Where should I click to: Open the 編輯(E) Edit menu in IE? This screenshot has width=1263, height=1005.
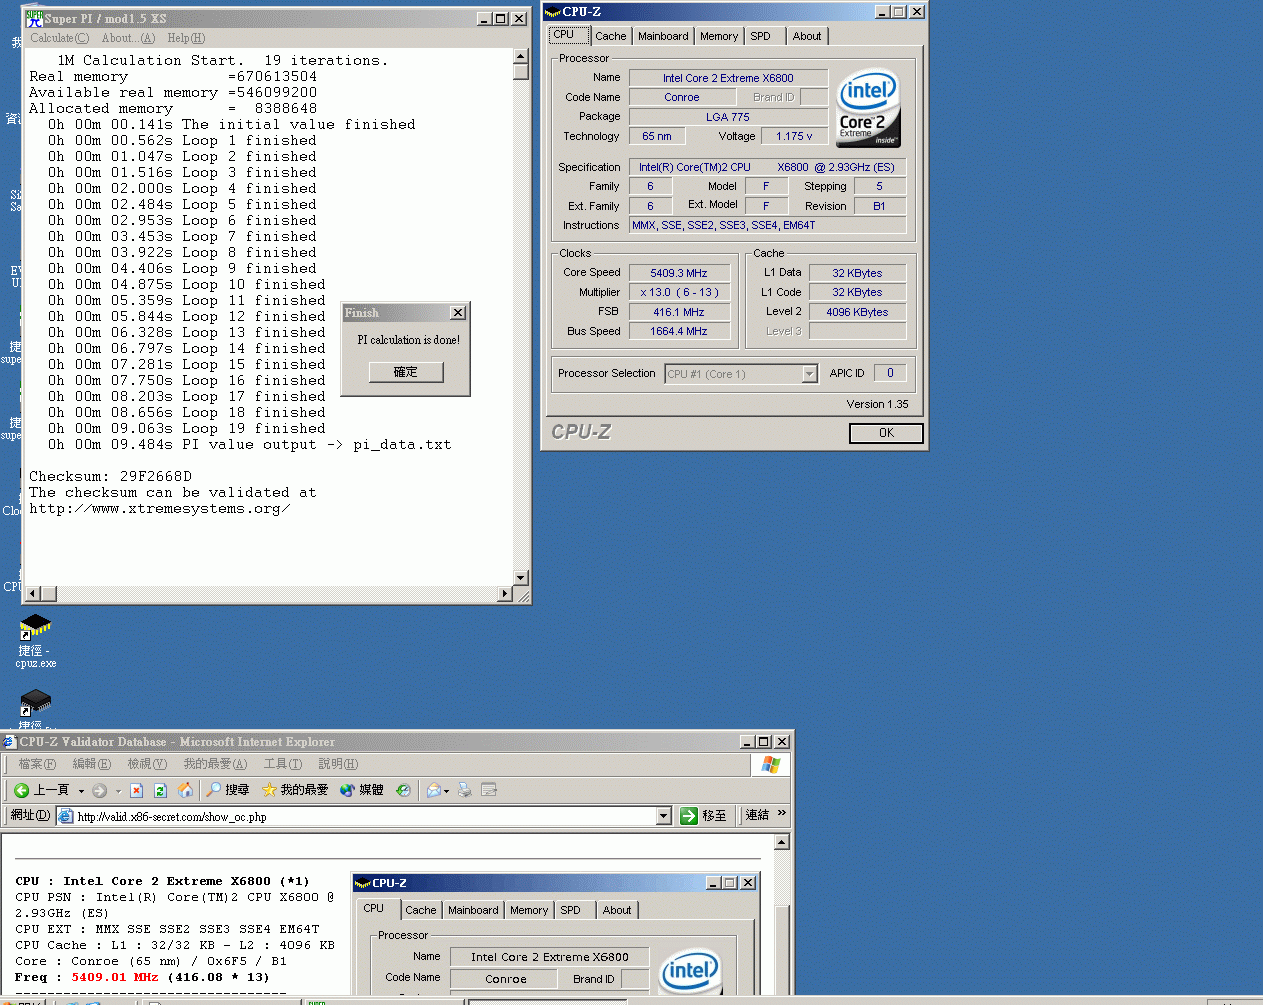(91, 764)
